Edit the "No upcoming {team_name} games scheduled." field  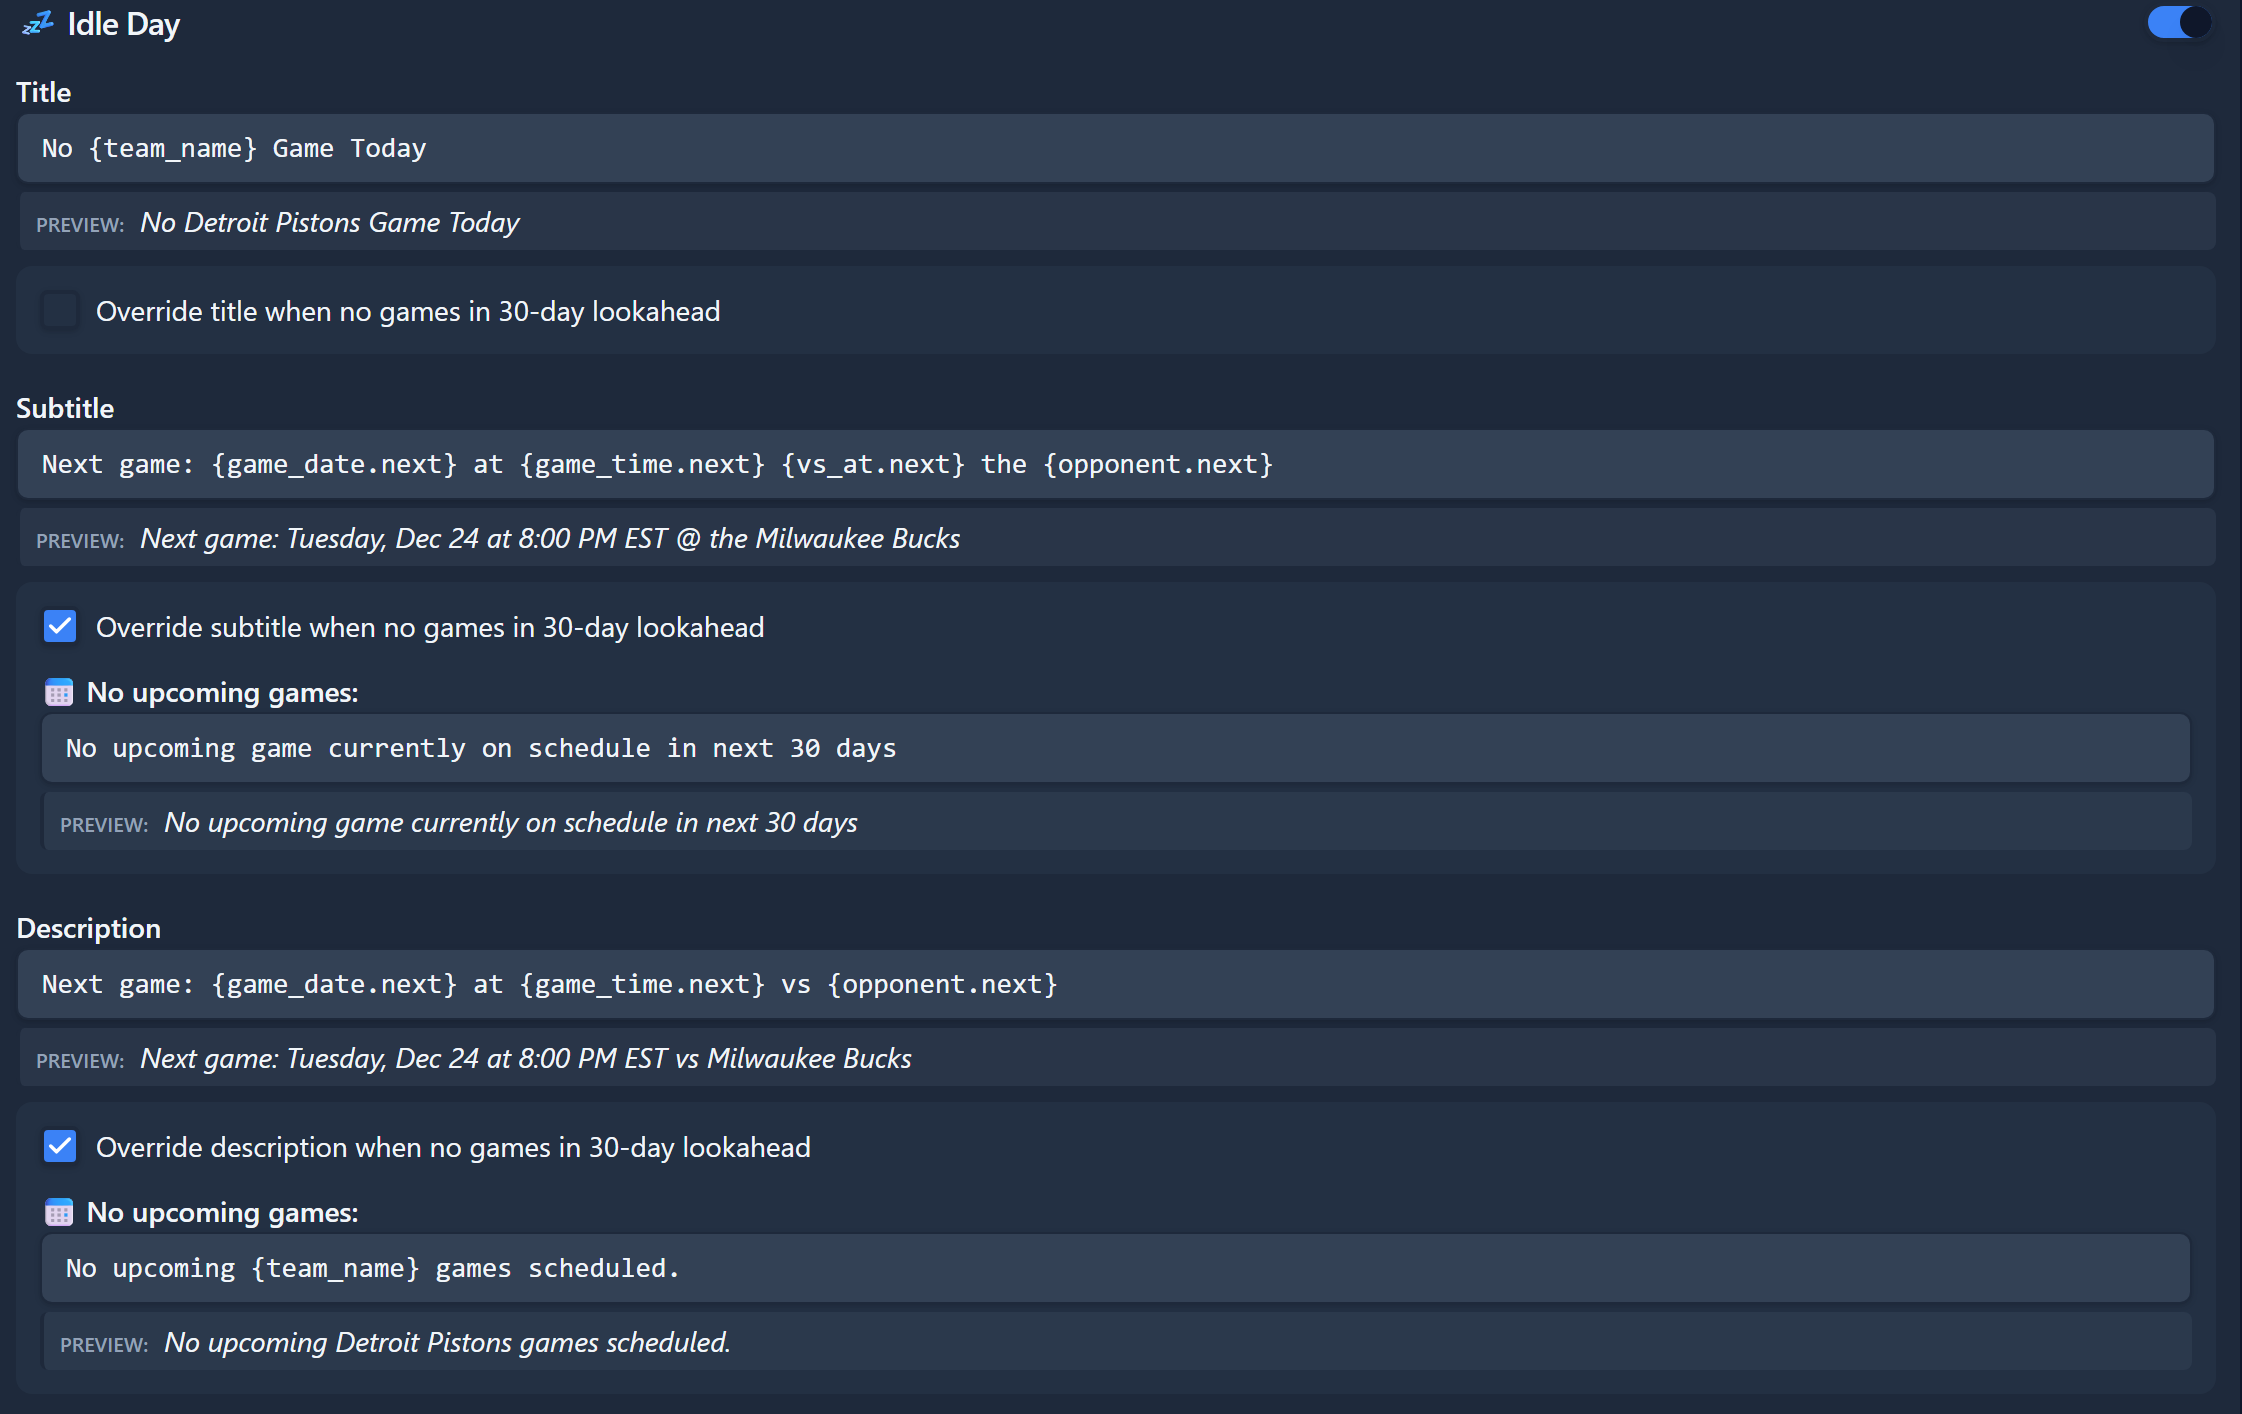click(1115, 1268)
